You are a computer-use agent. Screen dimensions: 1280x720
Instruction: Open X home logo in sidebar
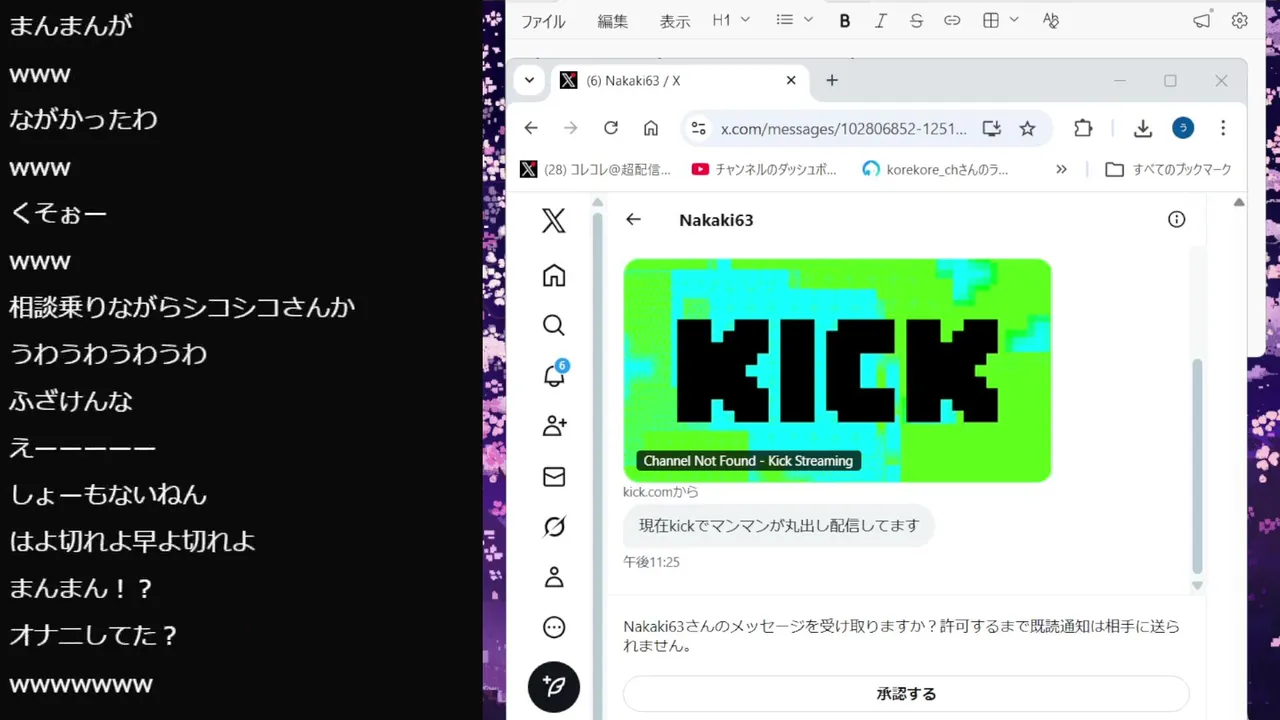[x=553, y=221]
